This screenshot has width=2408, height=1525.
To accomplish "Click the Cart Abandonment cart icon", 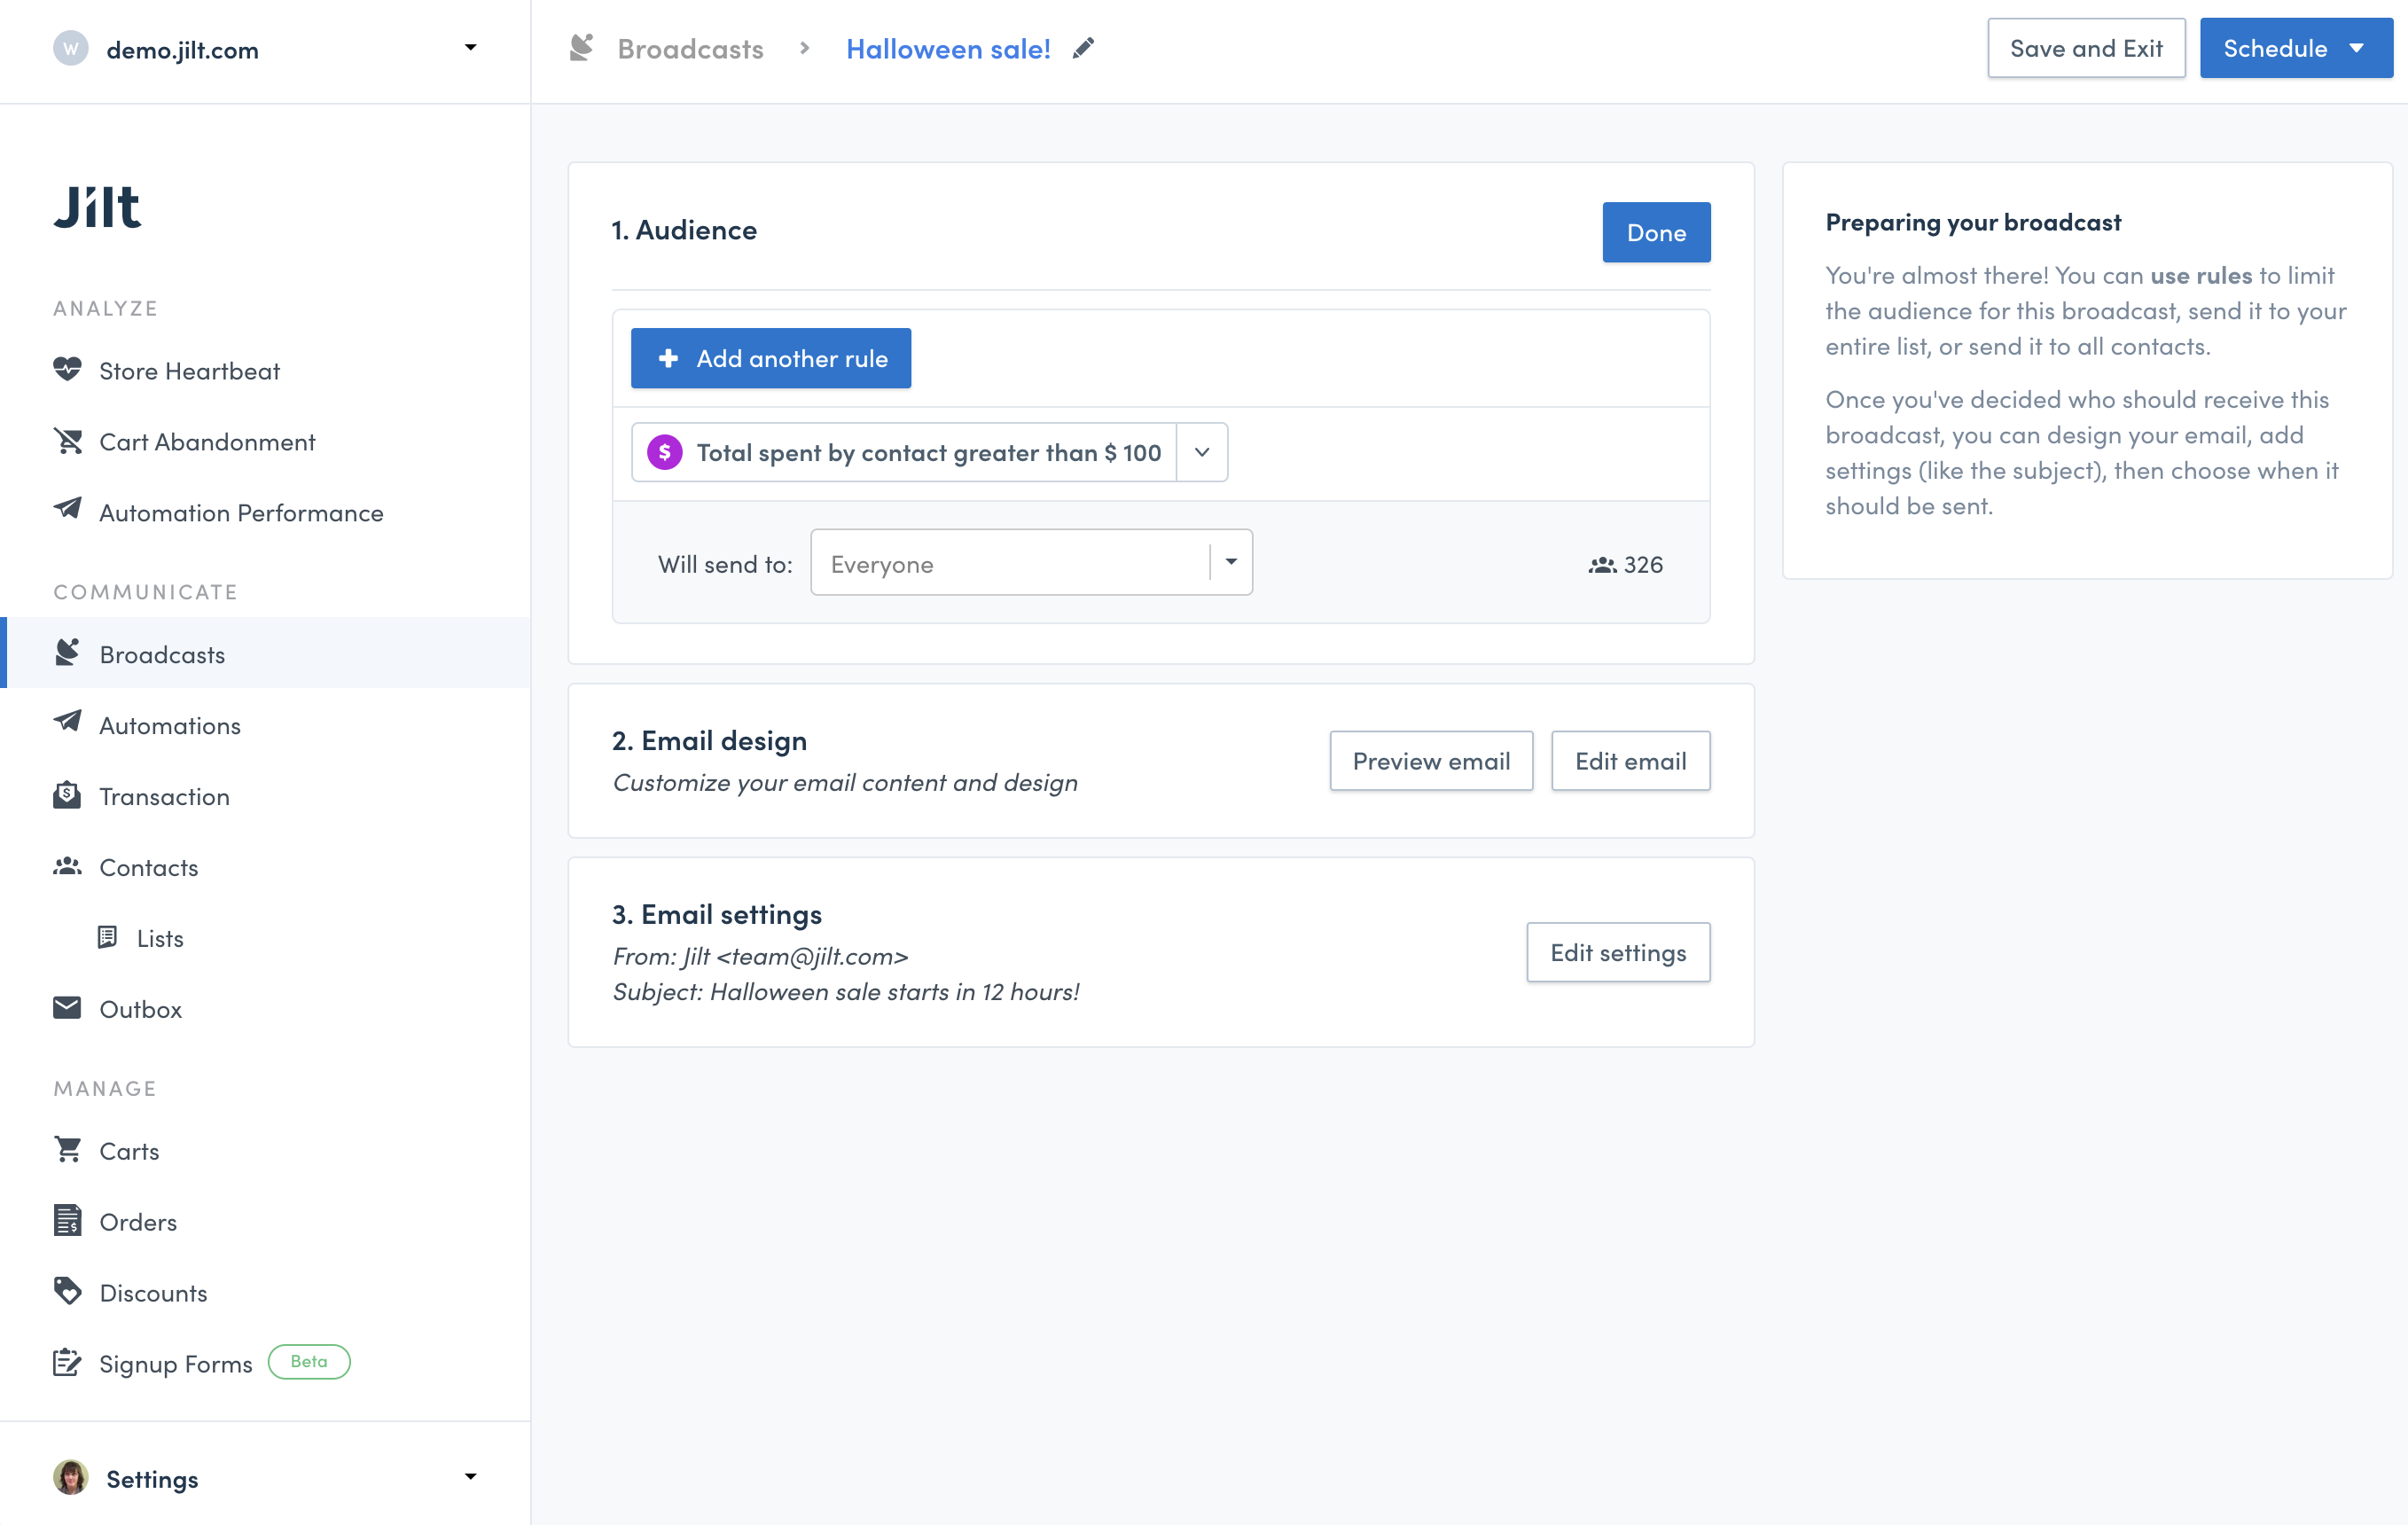I will point(67,441).
